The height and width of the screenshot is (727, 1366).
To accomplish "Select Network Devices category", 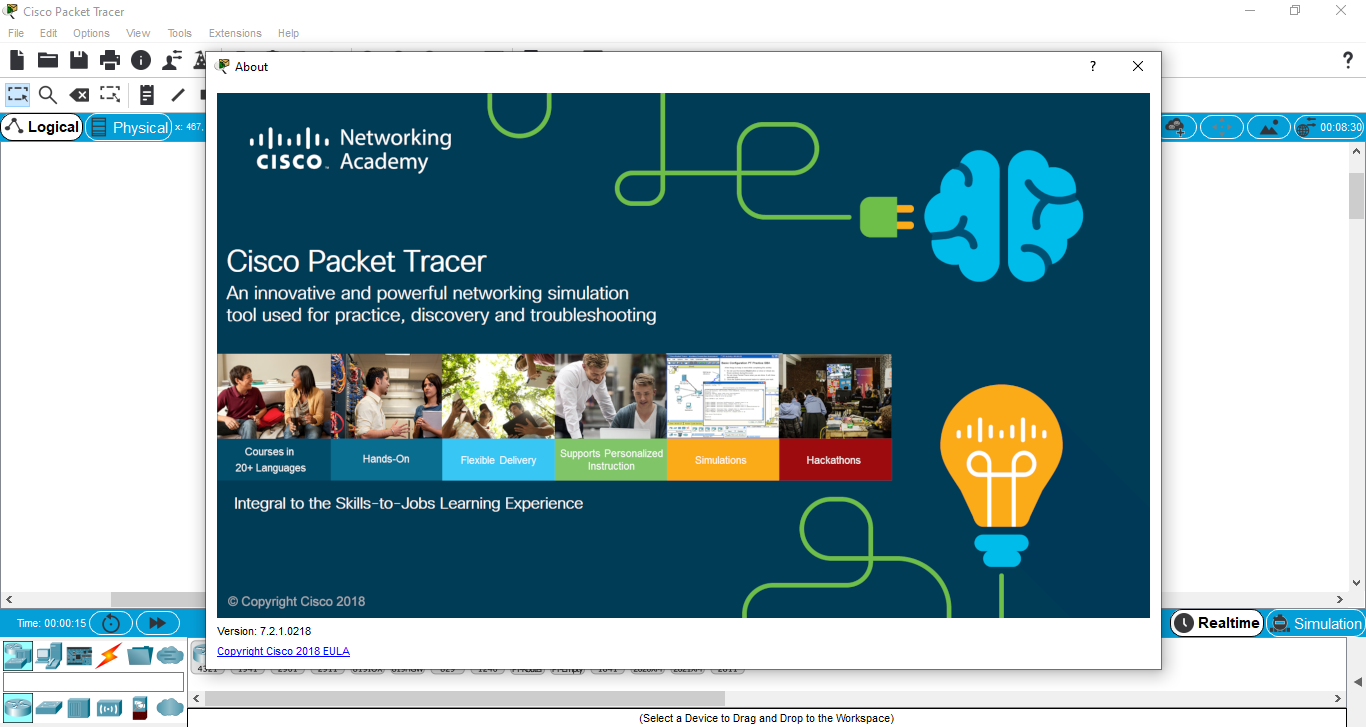I will click(18, 655).
